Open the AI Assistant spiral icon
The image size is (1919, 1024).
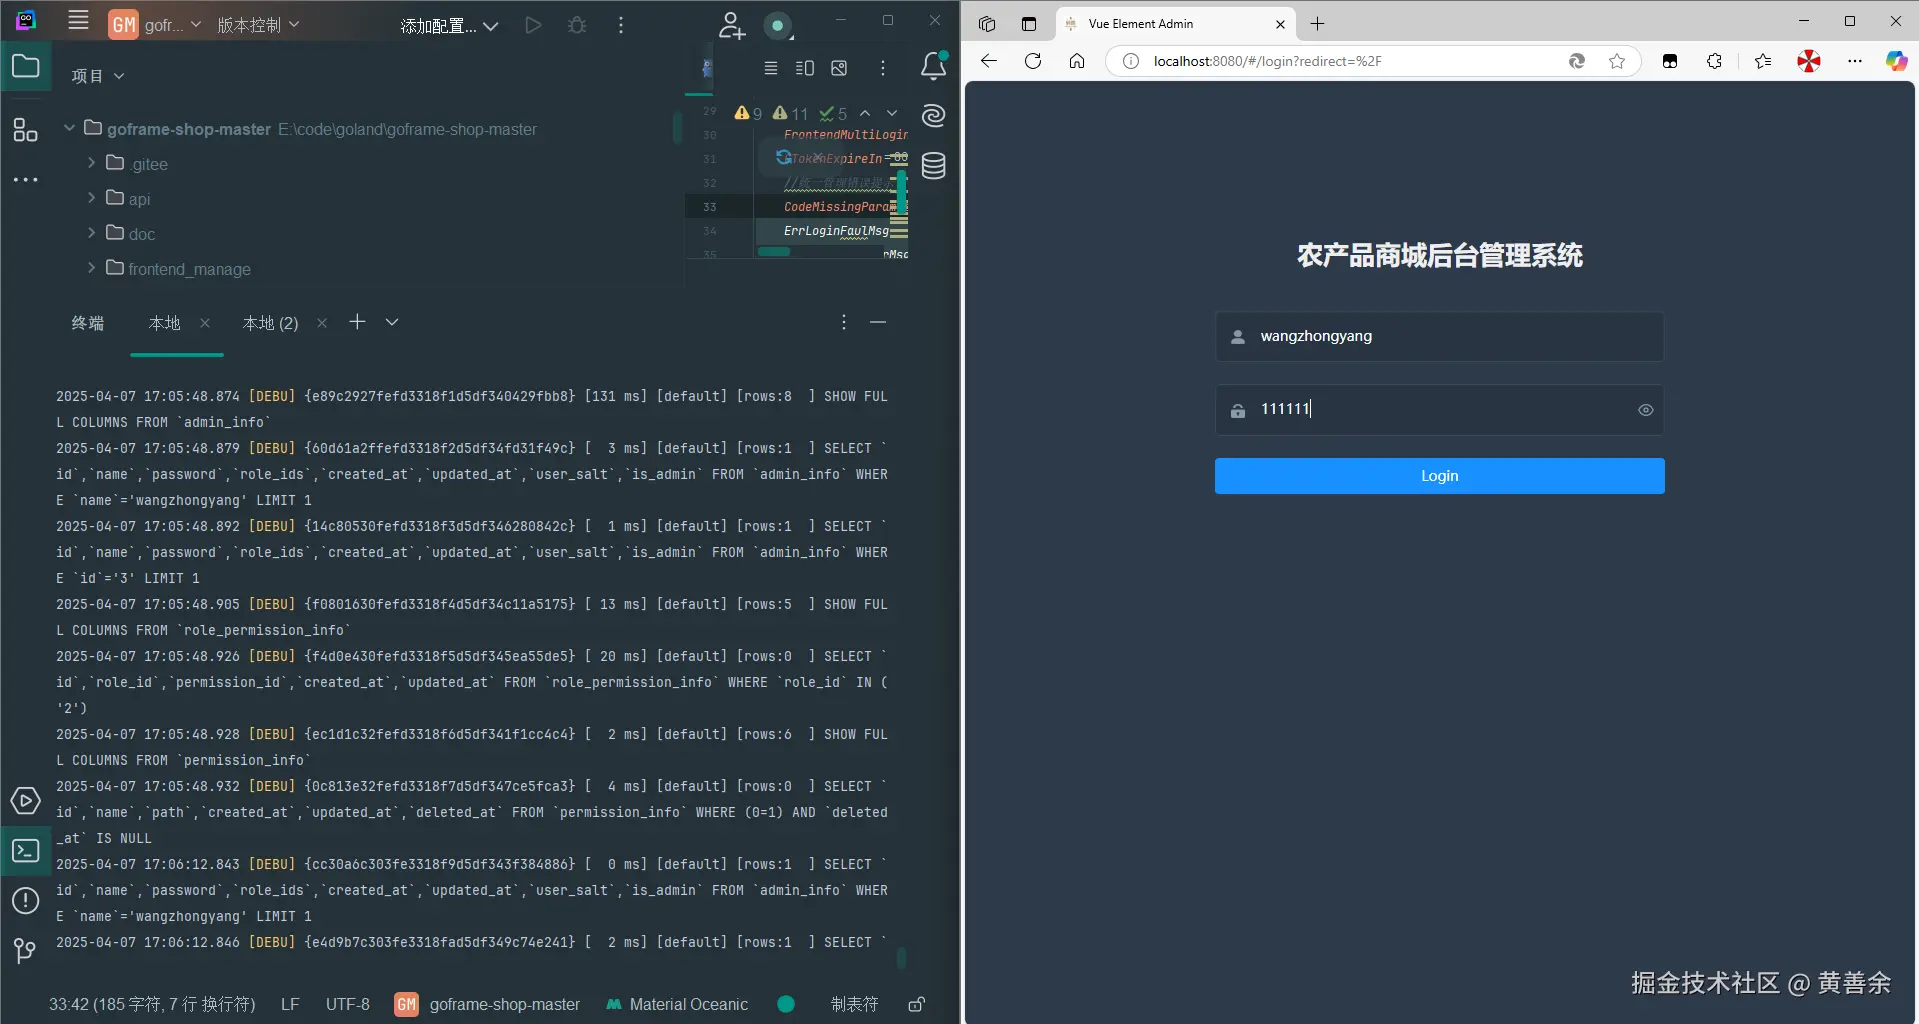click(933, 116)
